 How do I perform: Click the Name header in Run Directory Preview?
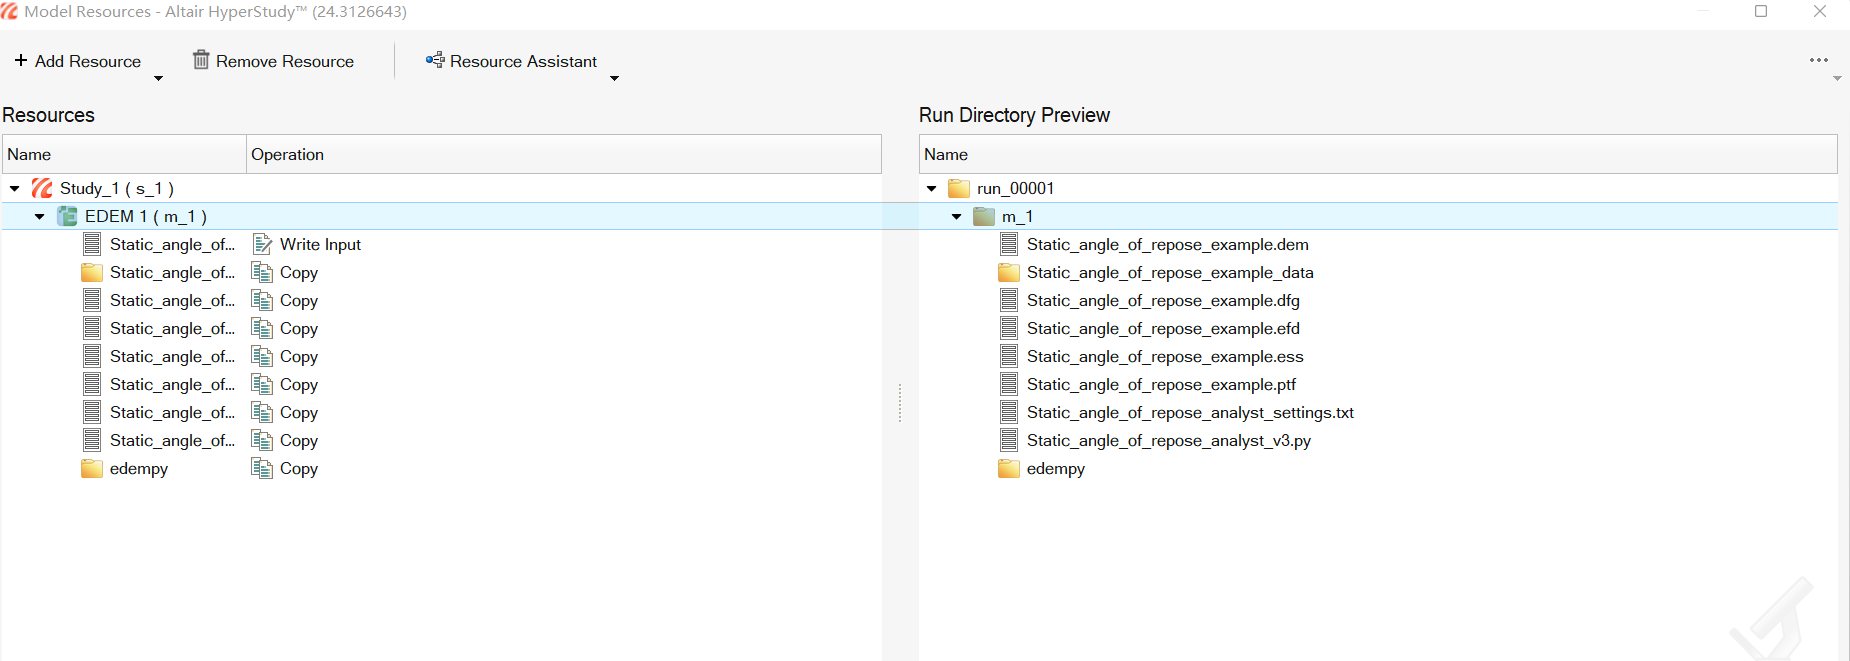pos(1378,154)
